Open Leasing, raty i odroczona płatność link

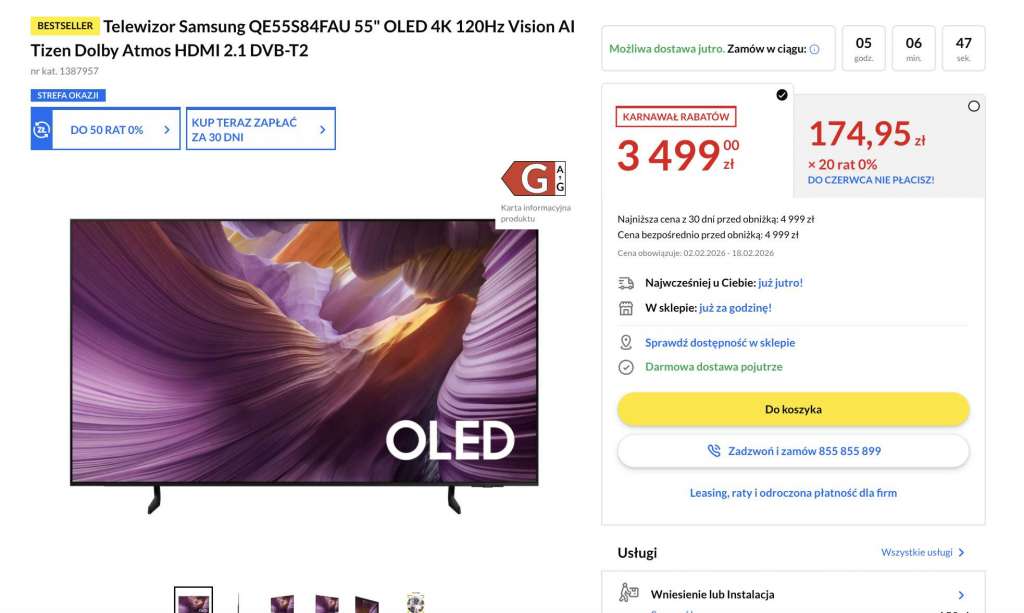point(793,492)
